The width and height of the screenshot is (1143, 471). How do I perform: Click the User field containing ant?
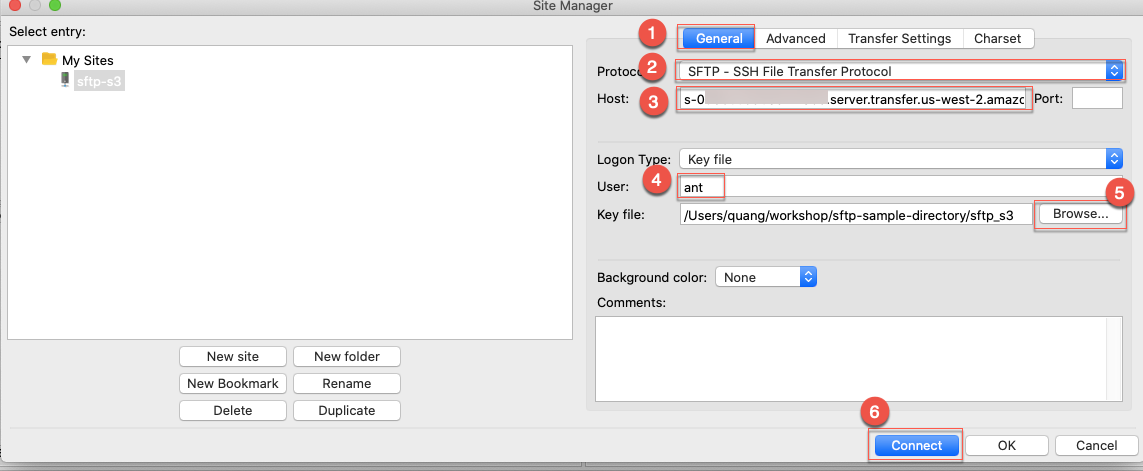(x=900, y=187)
